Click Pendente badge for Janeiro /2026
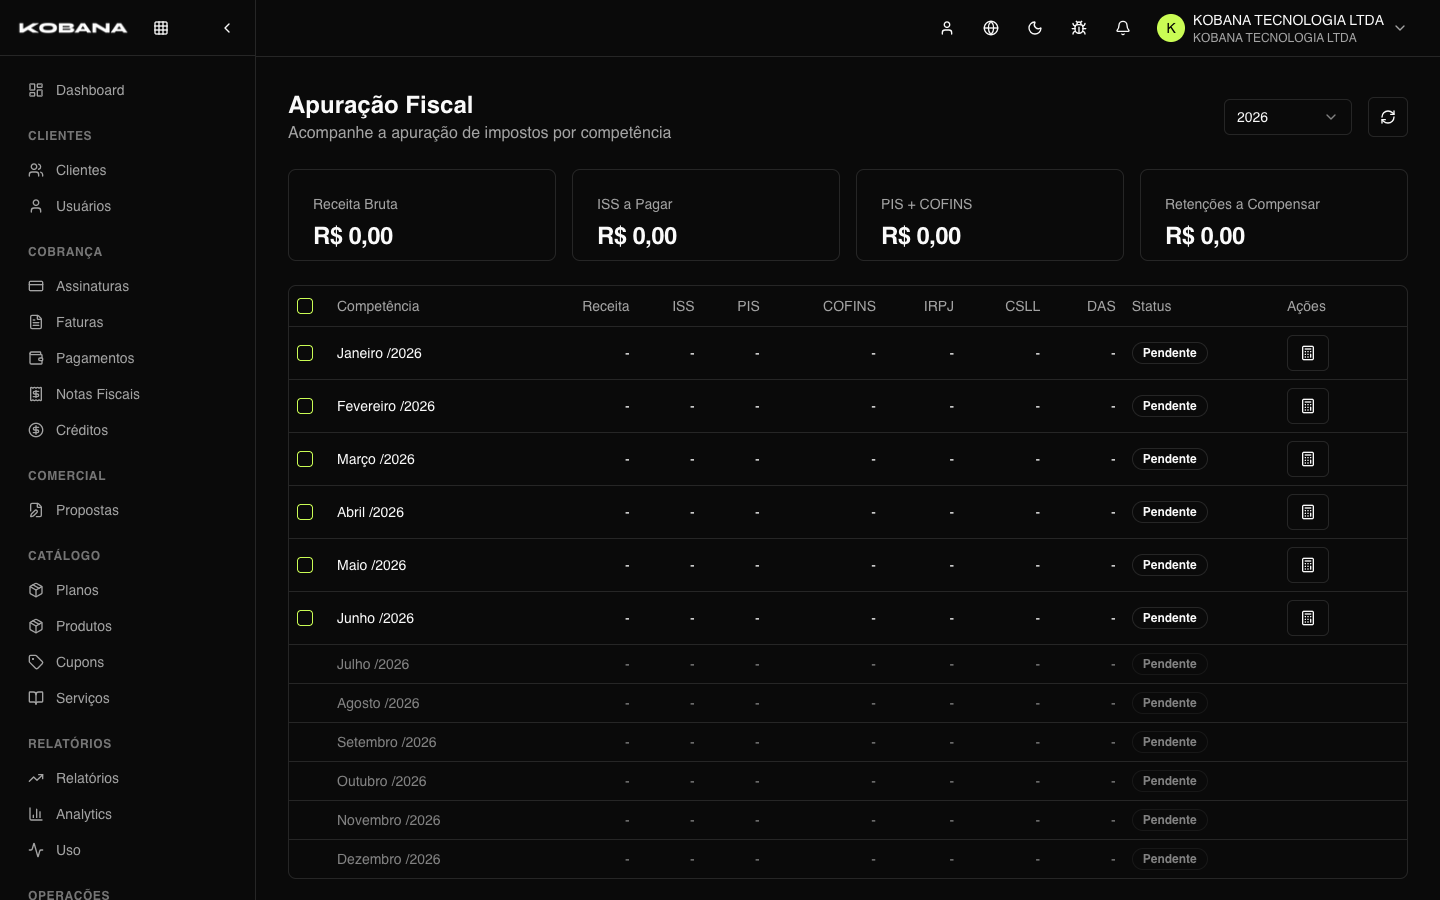1440x900 pixels. tap(1169, 353)
